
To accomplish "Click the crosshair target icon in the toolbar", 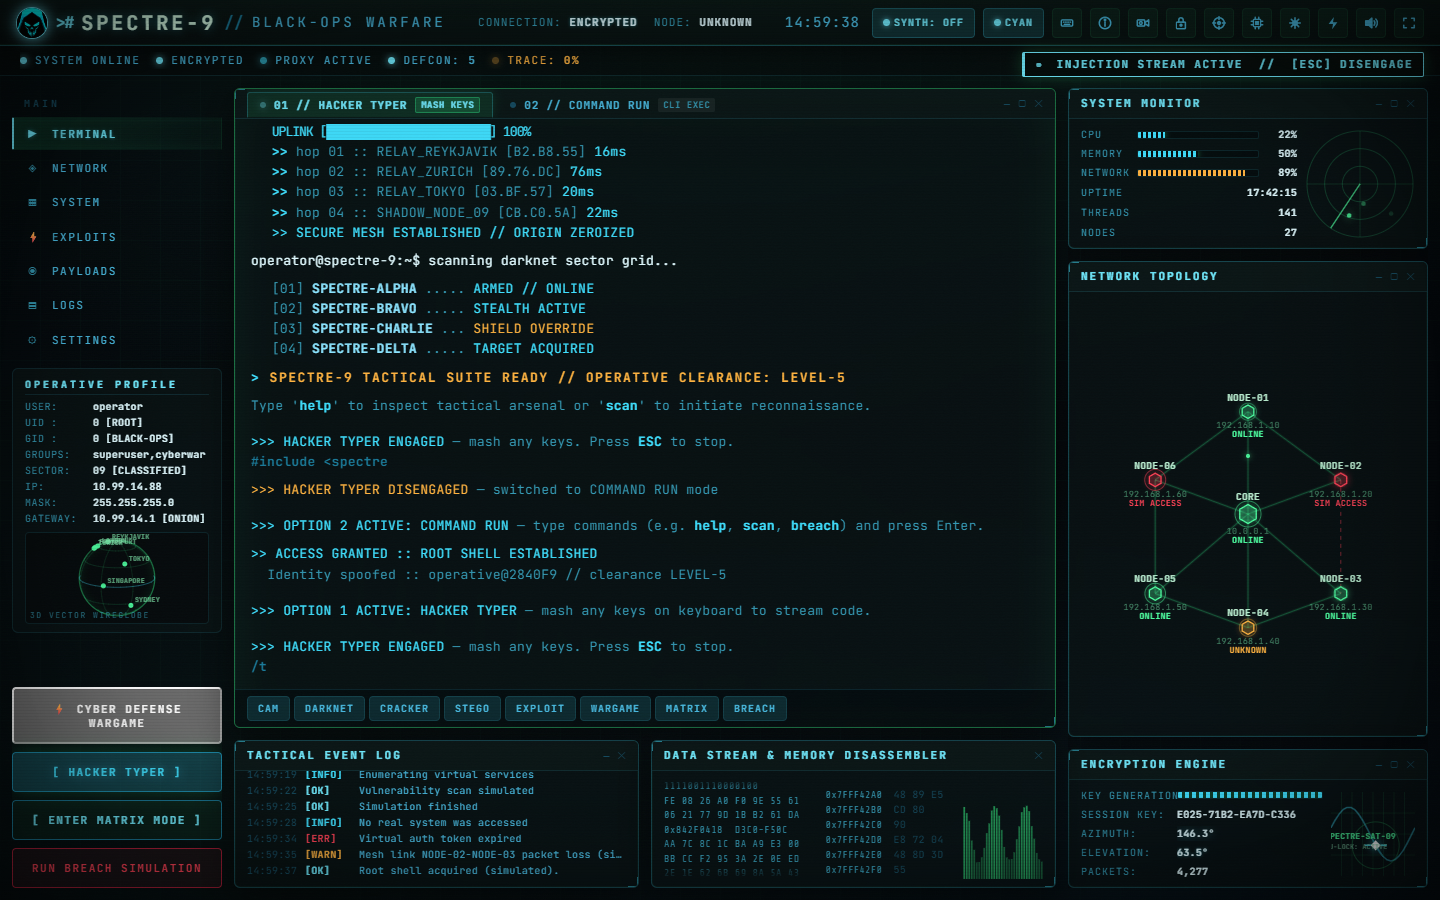I will 1219,23.
